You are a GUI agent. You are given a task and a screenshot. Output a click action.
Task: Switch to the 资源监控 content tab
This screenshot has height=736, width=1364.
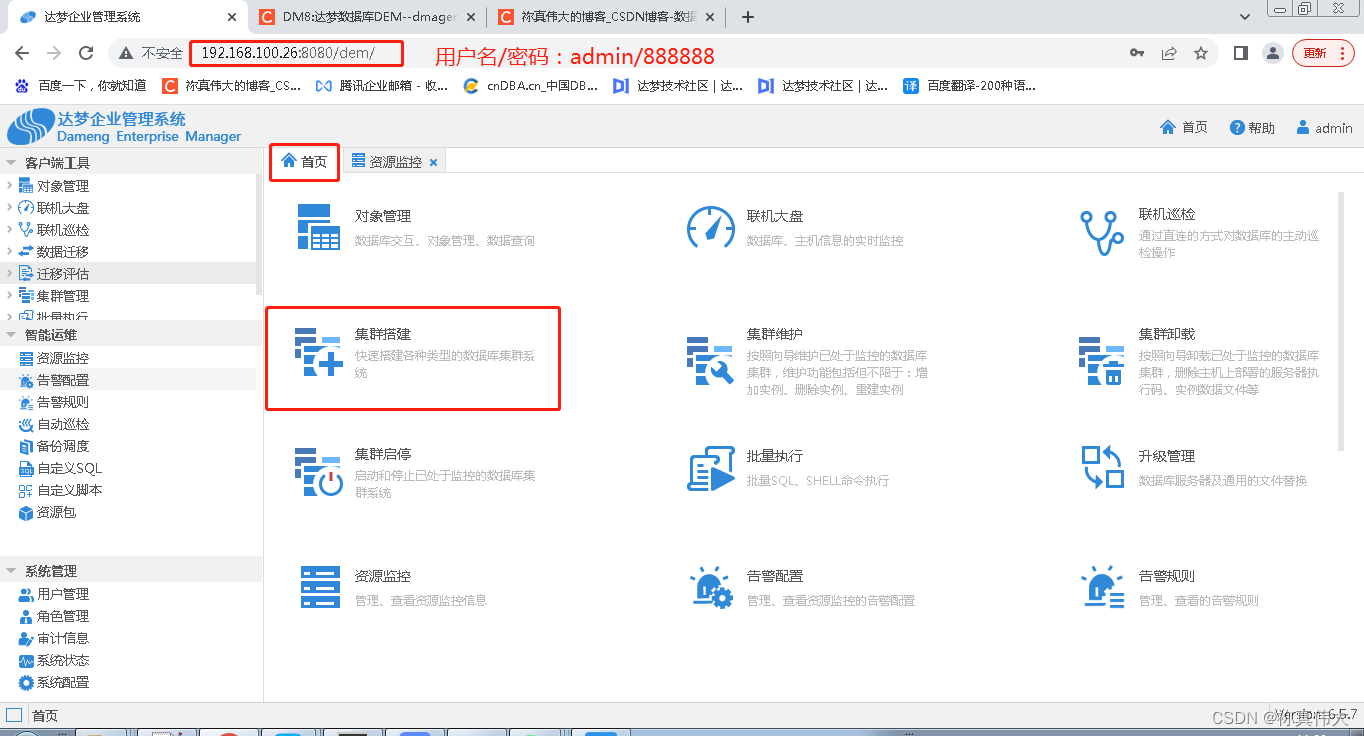pos(394,161)
